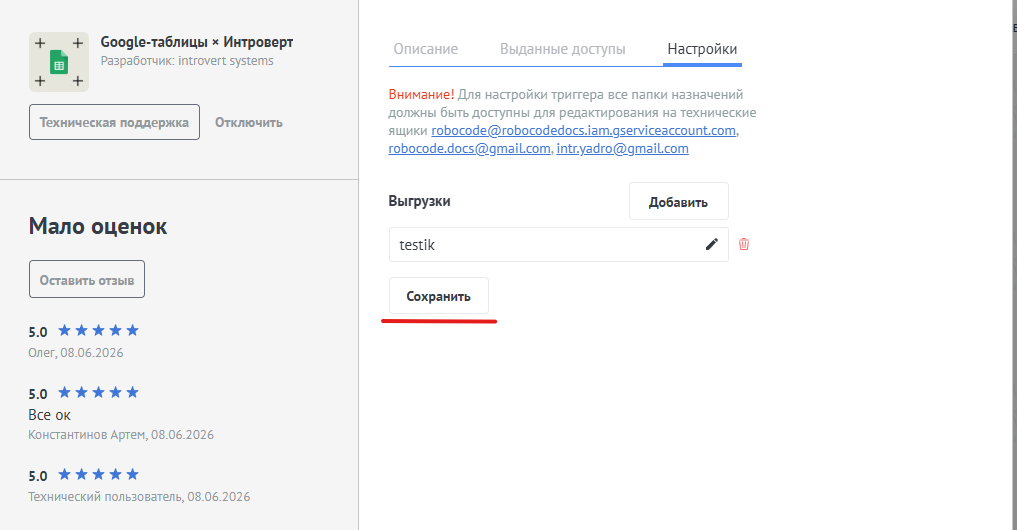The width and height of the screenshot is (1017, 530).
Task: Click the star rating of Олег's review
Action: coord(99,331)
